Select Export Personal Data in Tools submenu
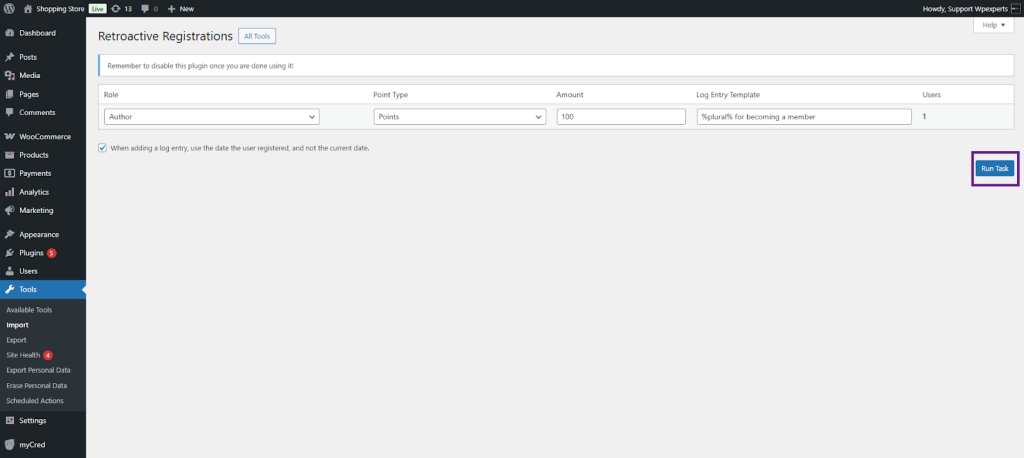This screenshot has width=1024, height=458. (x=38, y=370)
